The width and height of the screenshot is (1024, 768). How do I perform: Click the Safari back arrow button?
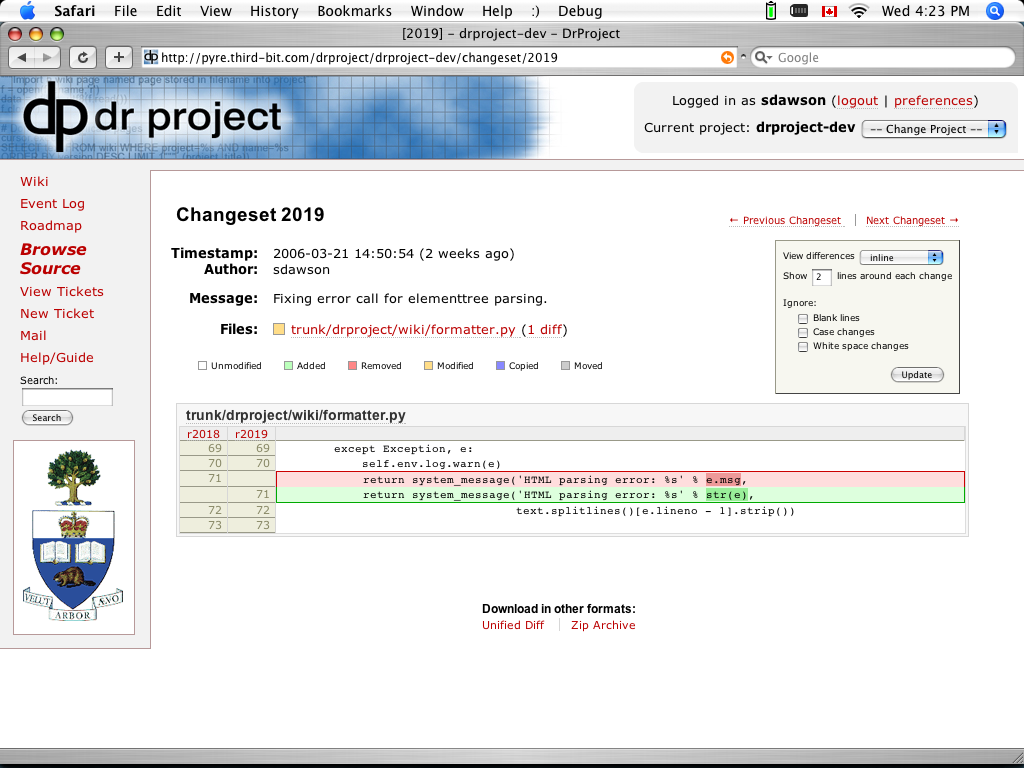coord(23,57)
